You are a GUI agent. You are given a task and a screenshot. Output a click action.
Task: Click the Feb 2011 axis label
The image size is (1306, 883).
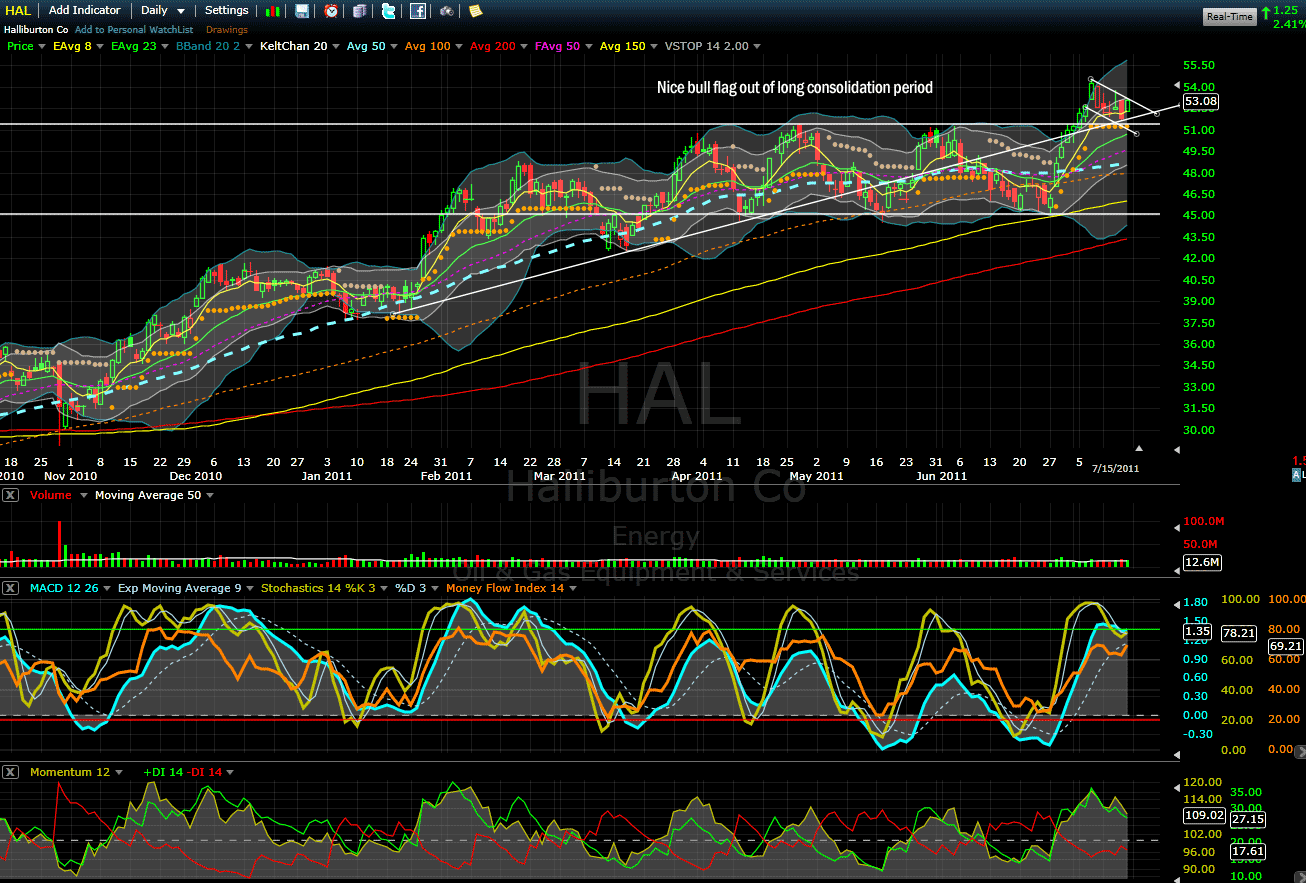click(446, 476)
